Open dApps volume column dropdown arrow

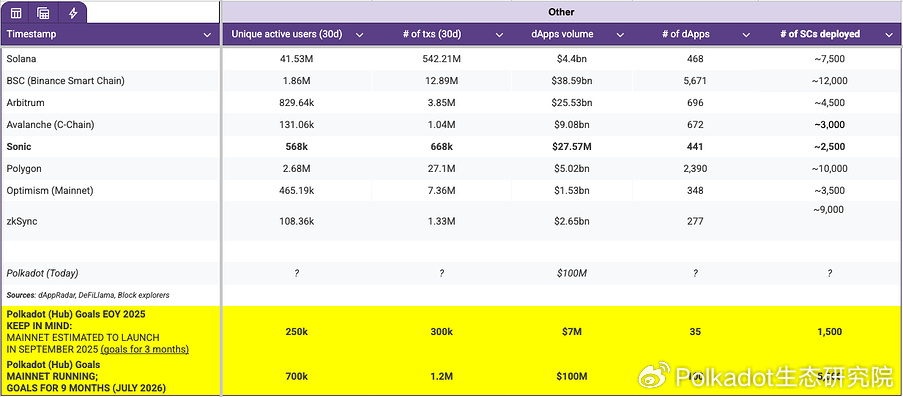[x=620, y=35]
